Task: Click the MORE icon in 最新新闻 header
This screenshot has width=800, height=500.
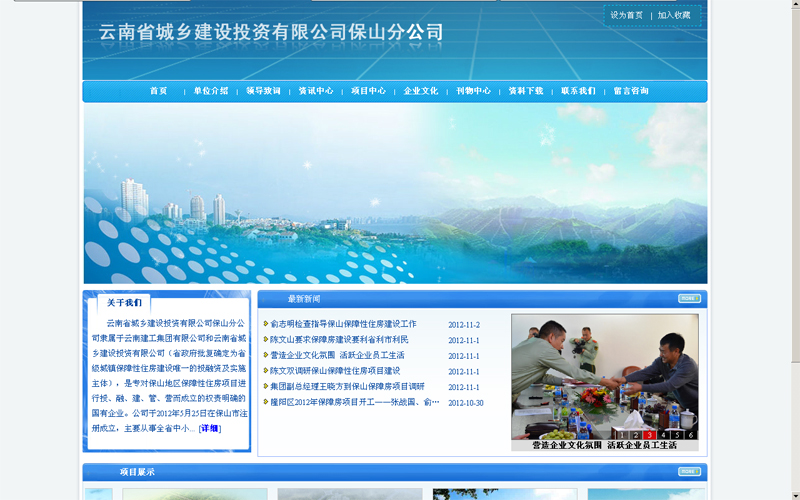Action: [x=689, y=299]
